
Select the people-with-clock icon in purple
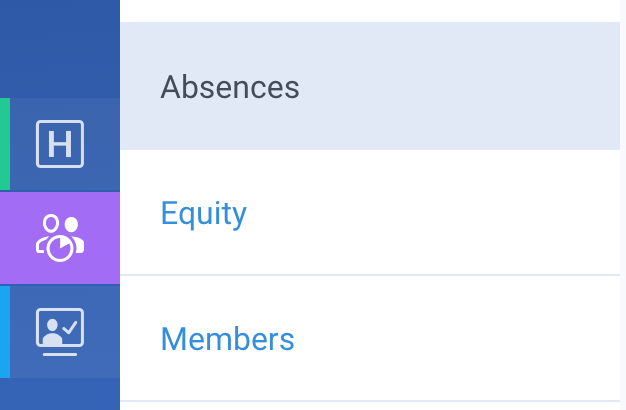[x=60, y=238]
